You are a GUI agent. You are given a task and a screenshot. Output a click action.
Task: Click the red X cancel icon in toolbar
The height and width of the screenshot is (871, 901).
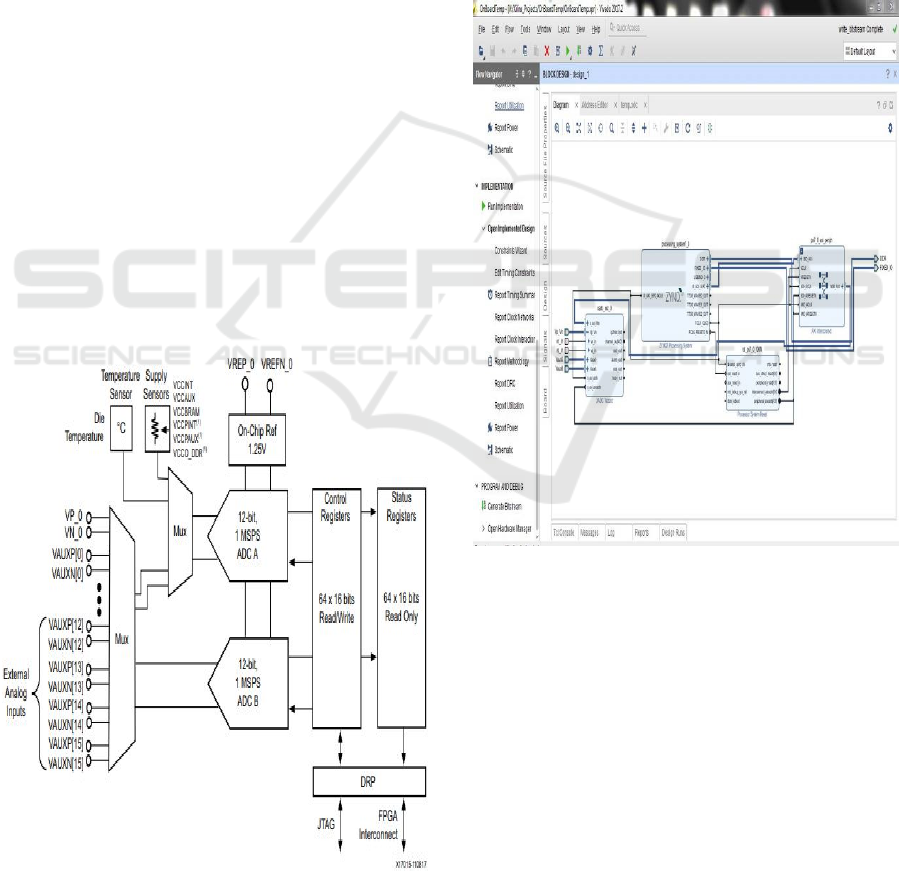[x=546, y=51]
